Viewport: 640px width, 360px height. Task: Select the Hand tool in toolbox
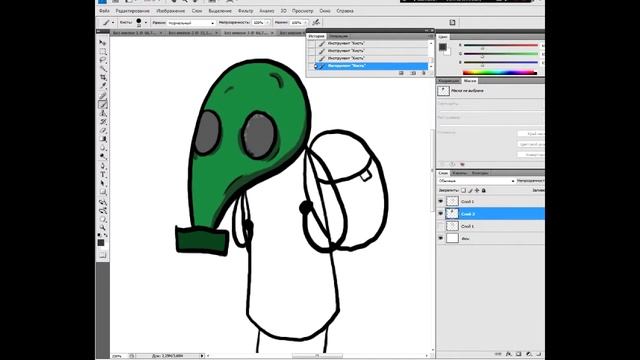[102, 219]
